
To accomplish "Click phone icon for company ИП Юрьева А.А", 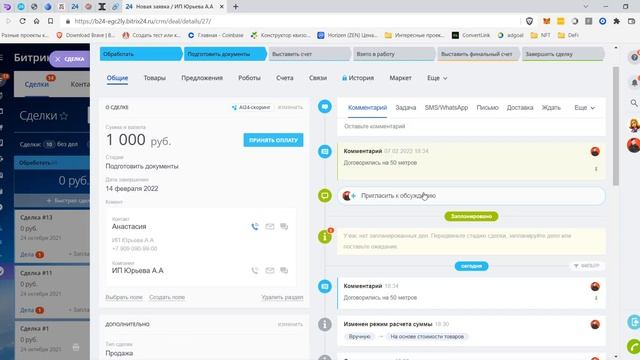I will tap(255, 270).
